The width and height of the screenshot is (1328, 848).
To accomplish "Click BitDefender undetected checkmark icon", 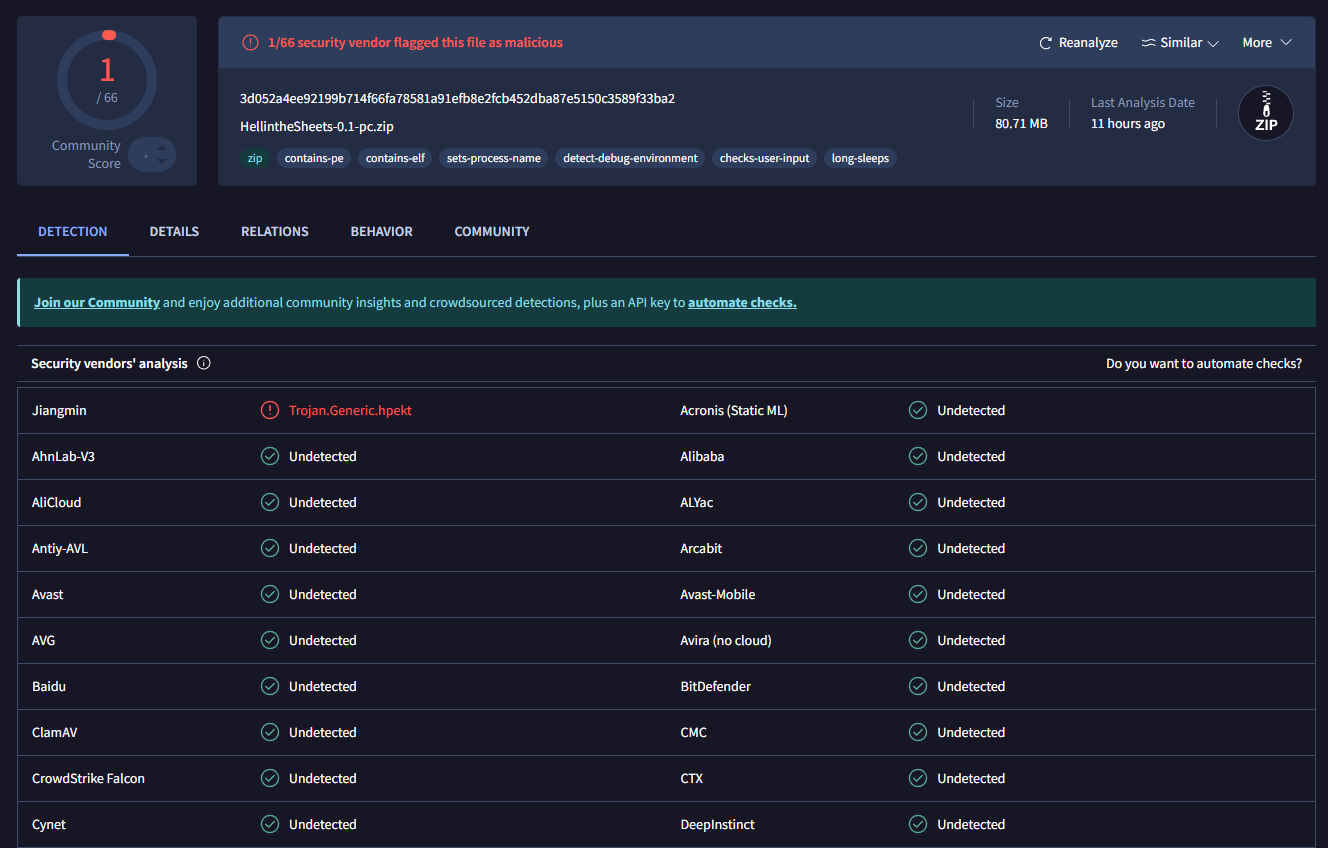I will pyautogui.click(x=918, y=686).
